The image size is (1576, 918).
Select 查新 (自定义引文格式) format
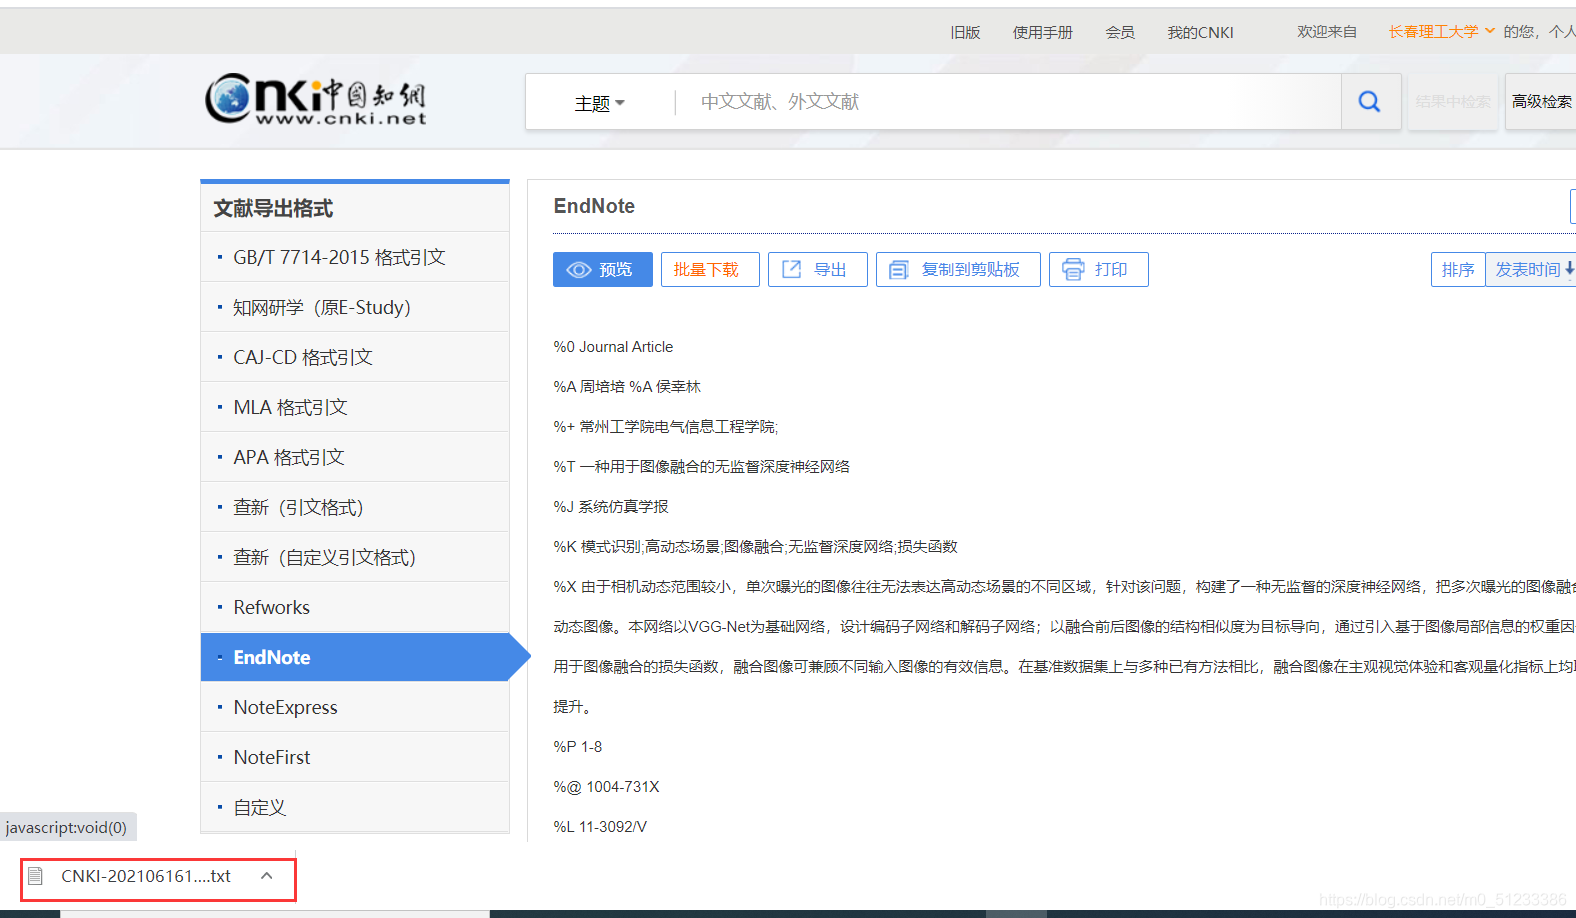(355, 557)
